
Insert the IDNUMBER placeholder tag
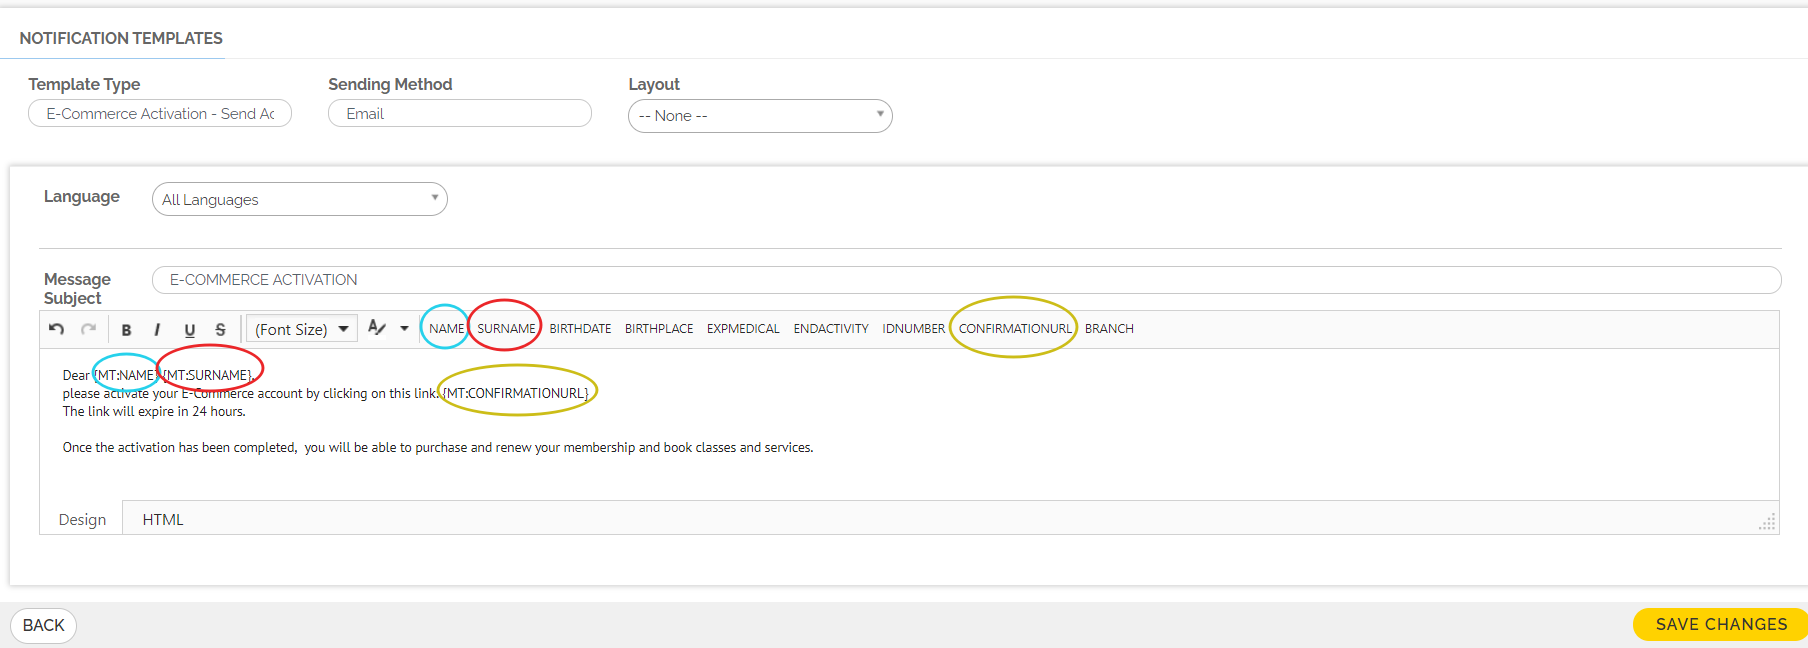point(913,328)
